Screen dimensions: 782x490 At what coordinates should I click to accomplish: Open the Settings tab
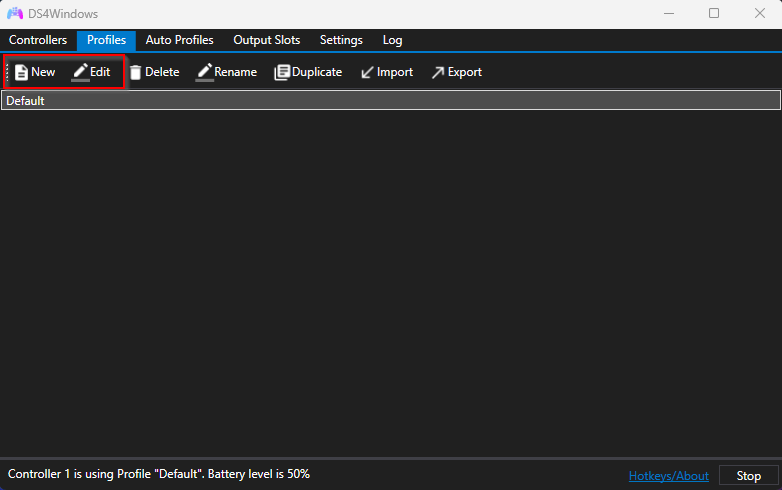pyautogui.click(x=341, y=40)
